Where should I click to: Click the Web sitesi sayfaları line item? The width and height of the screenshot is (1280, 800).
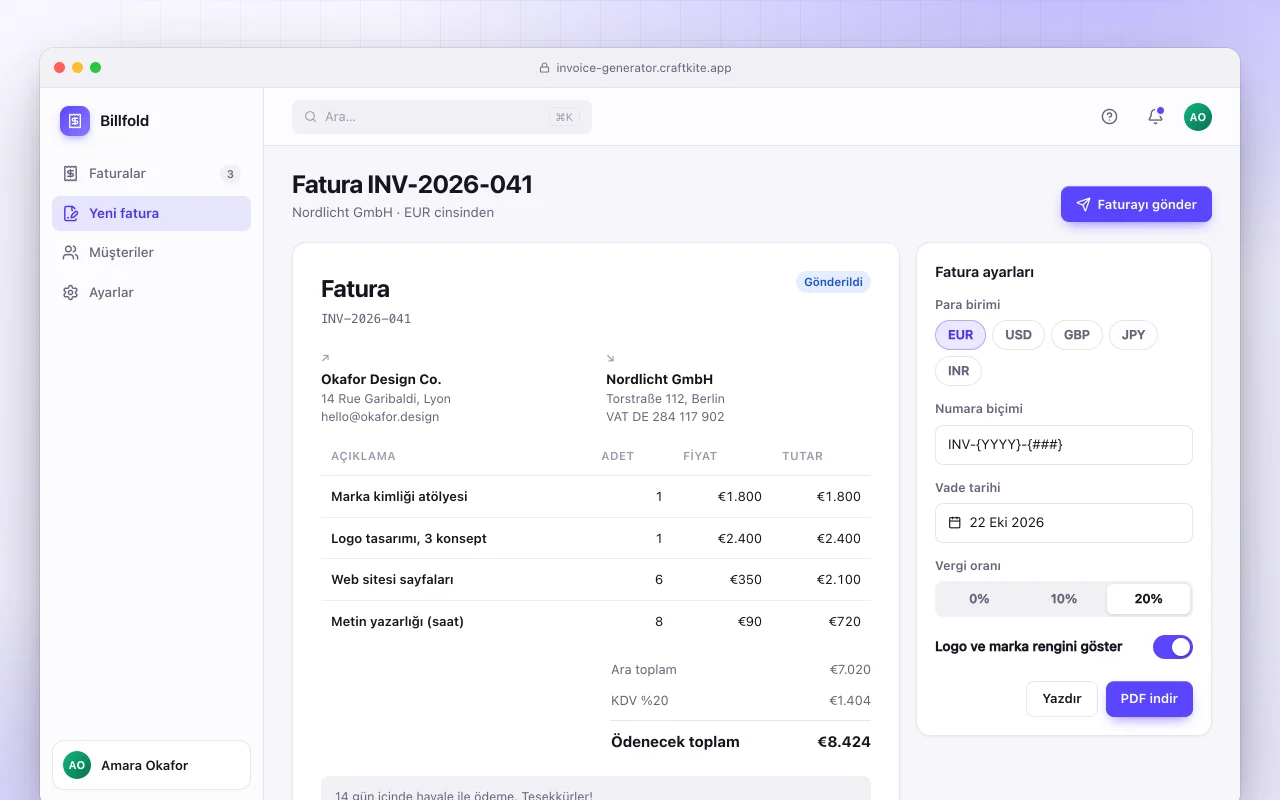pyautogui.click(x=596, y=580)
